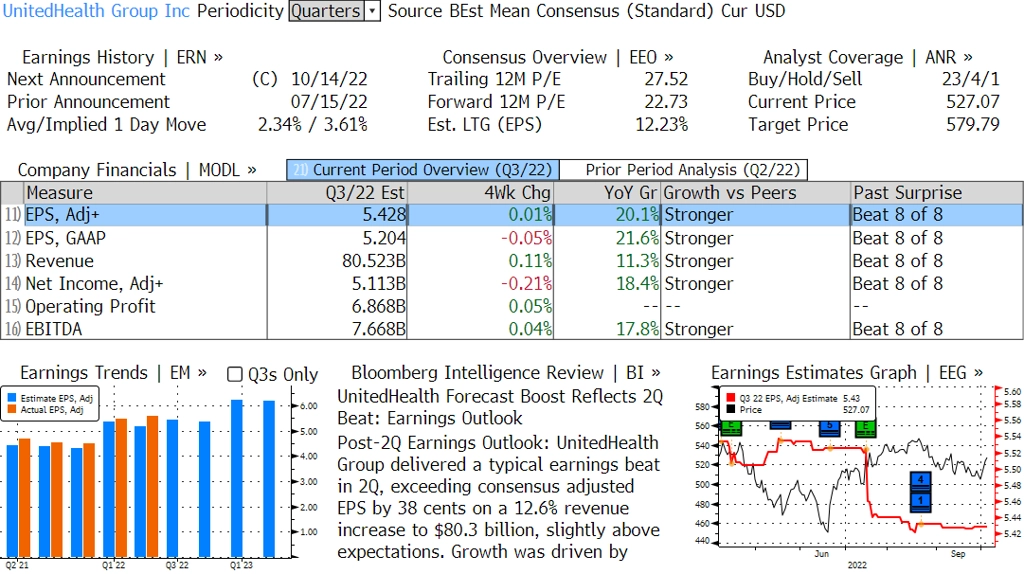Screen dimensions: 1024x574
Task: Select the Operating Profit row
Action: point(512,306)
